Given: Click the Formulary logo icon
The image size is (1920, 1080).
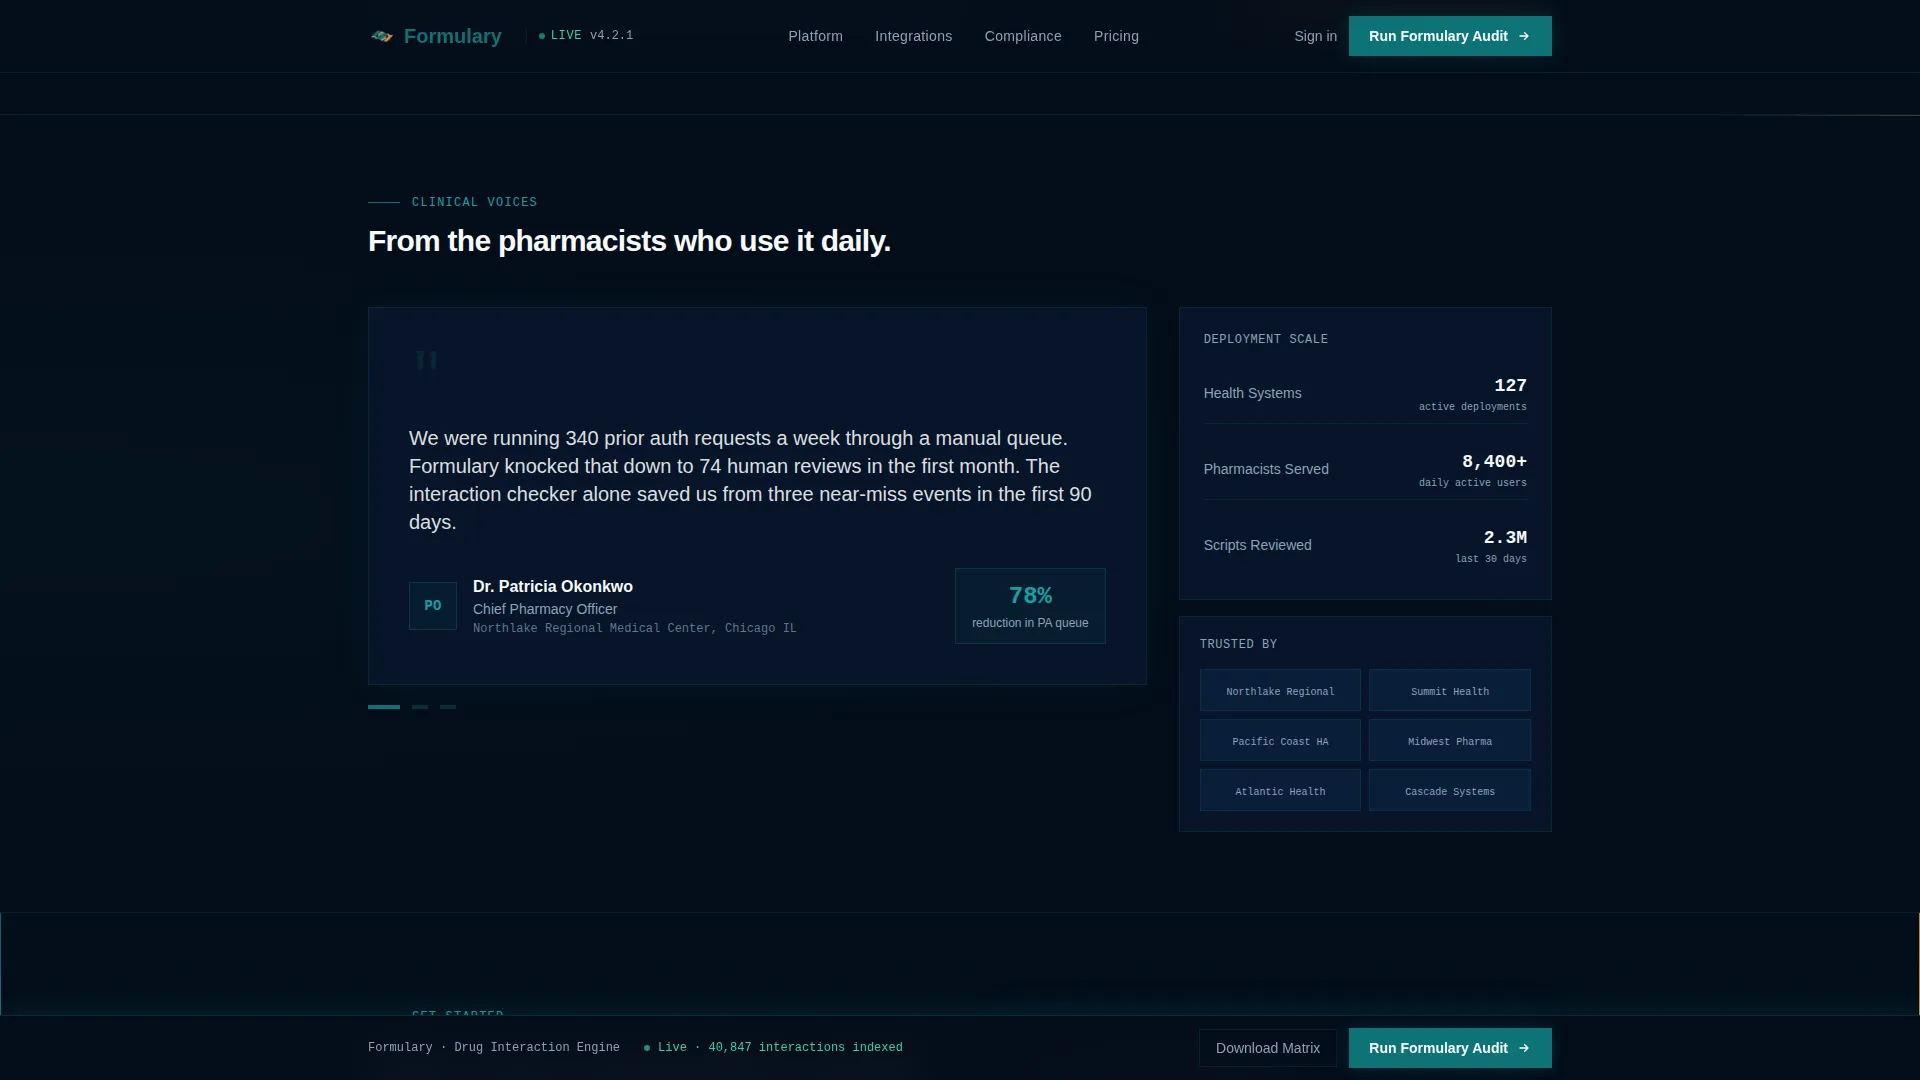Looking at the screenshot, I should point(382,36).
